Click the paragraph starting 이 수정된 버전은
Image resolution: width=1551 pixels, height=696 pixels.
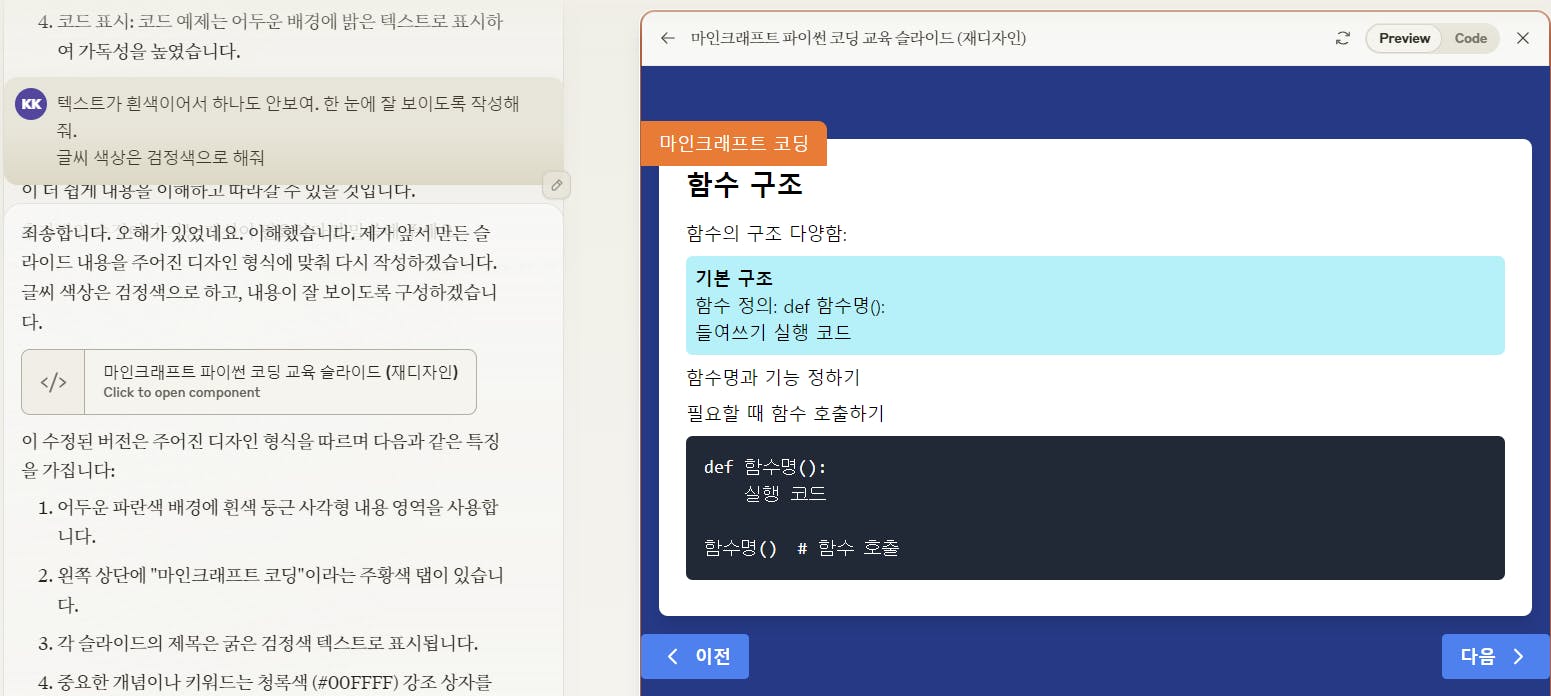pos(260,455)
